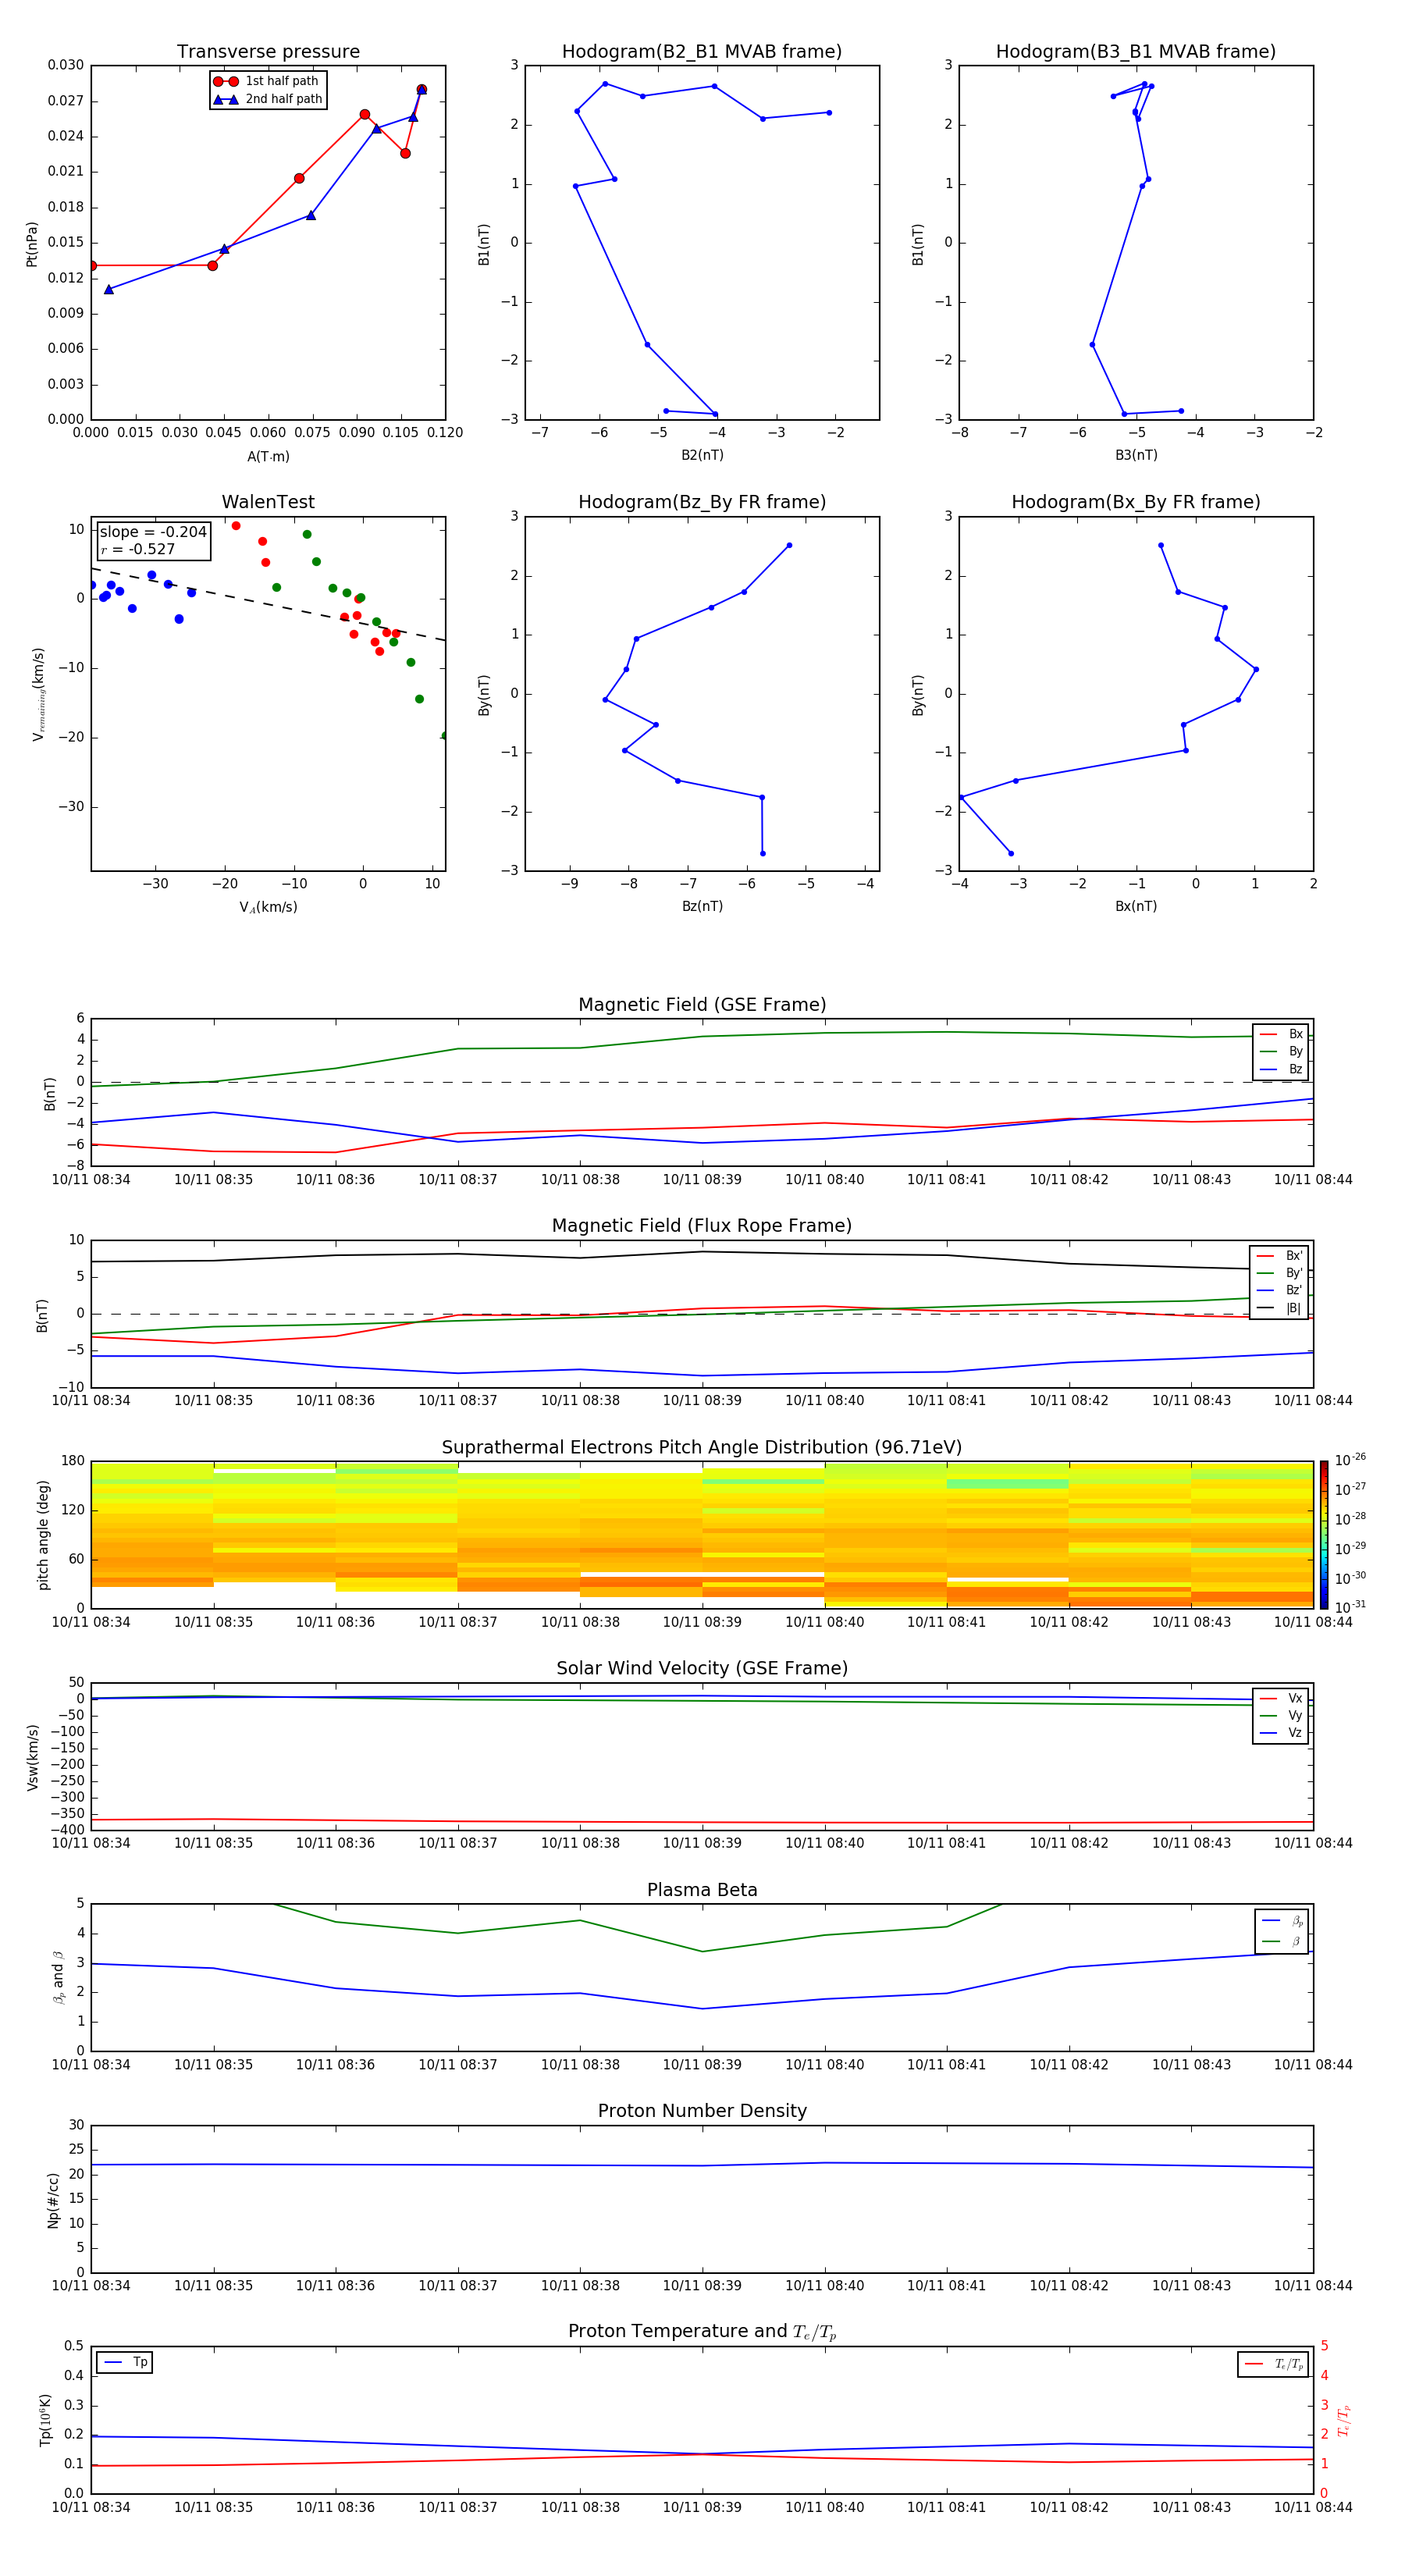Click the Suprathermal Electrons Pitch Angle Distribution title

(x=702, y=1448)
